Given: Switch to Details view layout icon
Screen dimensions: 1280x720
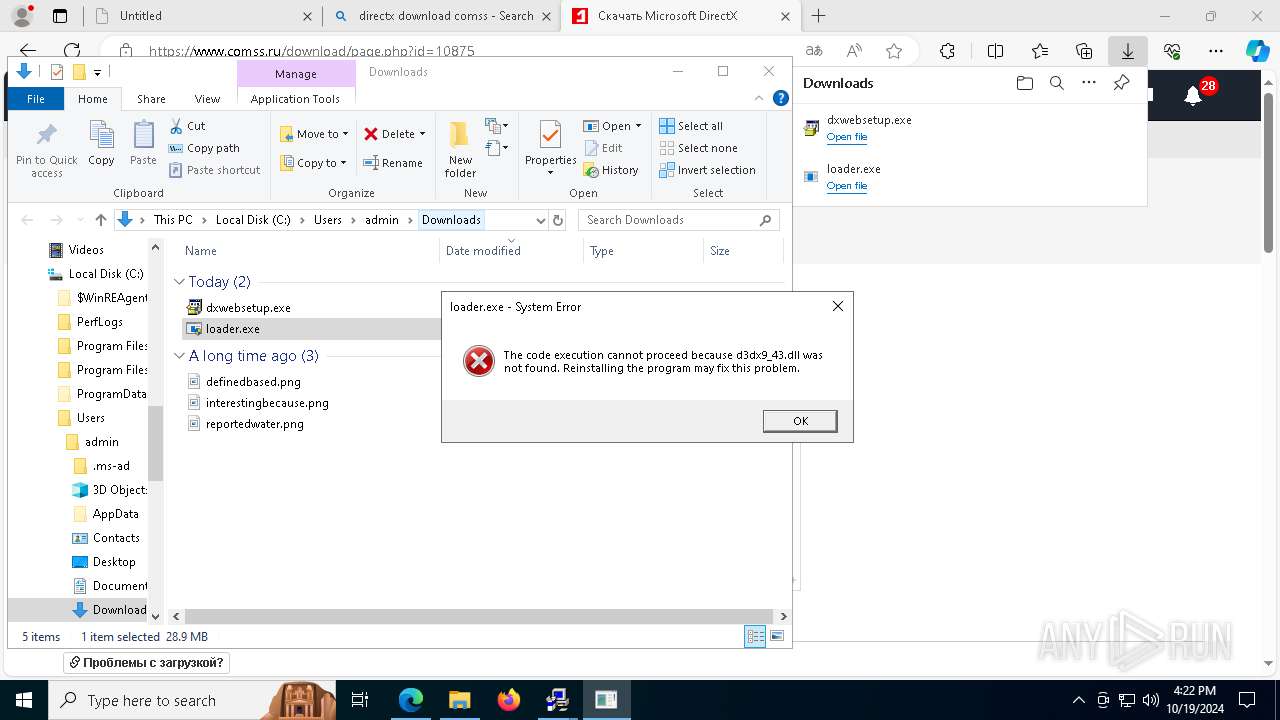Looking at the screenshot, I should pos(755,636).
